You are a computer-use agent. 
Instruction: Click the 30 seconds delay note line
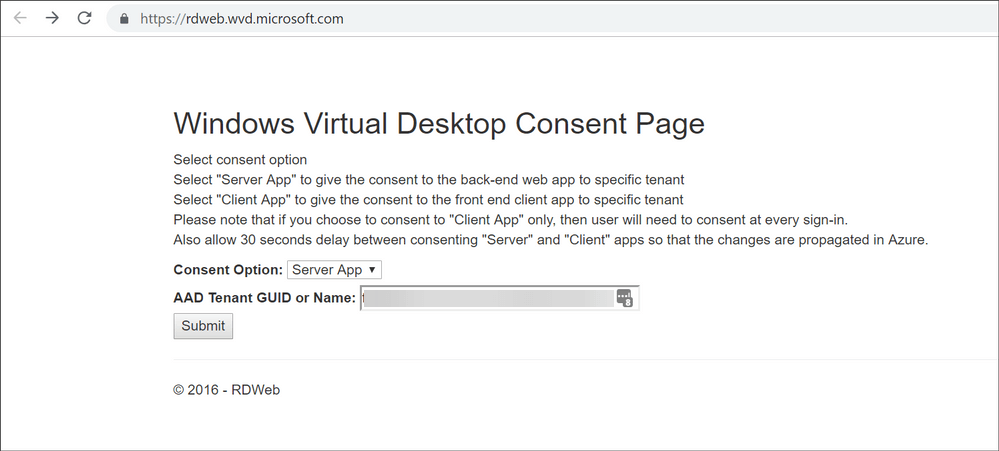pos(551,241)
